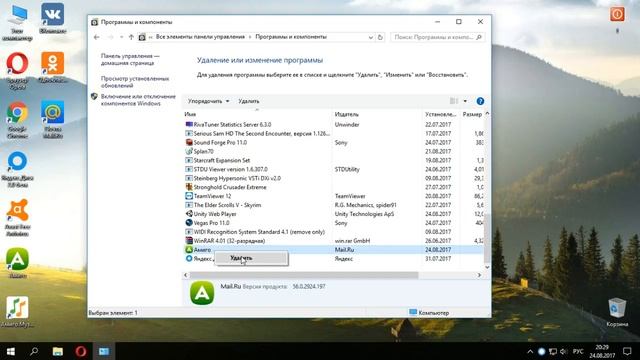640x360 pixels.
Task: Choose Удалить in the context menu
Action: coord(251,258)
